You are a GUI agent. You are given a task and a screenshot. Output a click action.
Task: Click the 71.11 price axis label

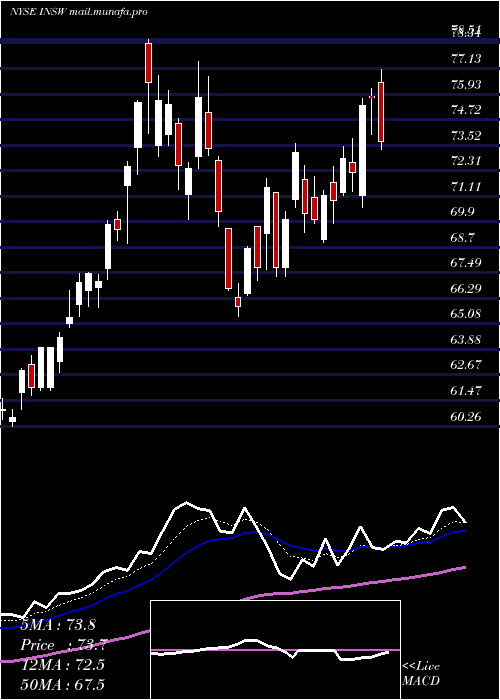point(466,187)
